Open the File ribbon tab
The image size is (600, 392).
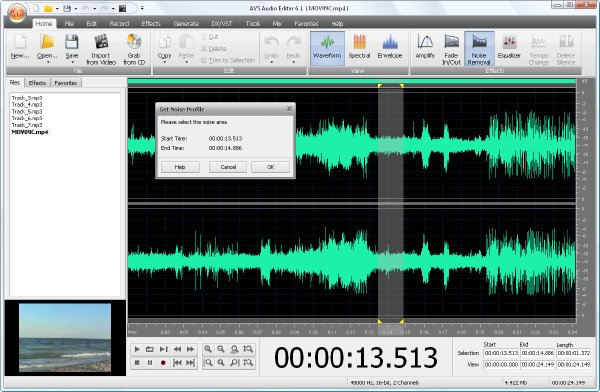click(x=69, y=23)
